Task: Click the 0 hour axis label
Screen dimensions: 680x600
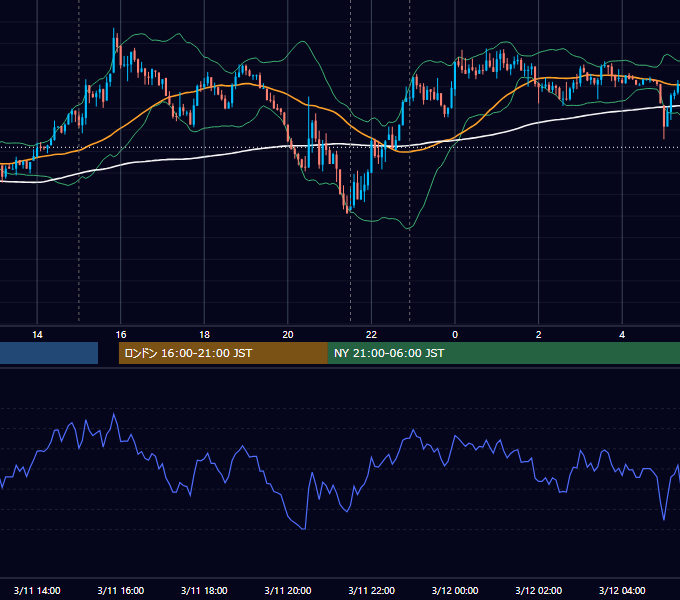Action: [455, 335]
